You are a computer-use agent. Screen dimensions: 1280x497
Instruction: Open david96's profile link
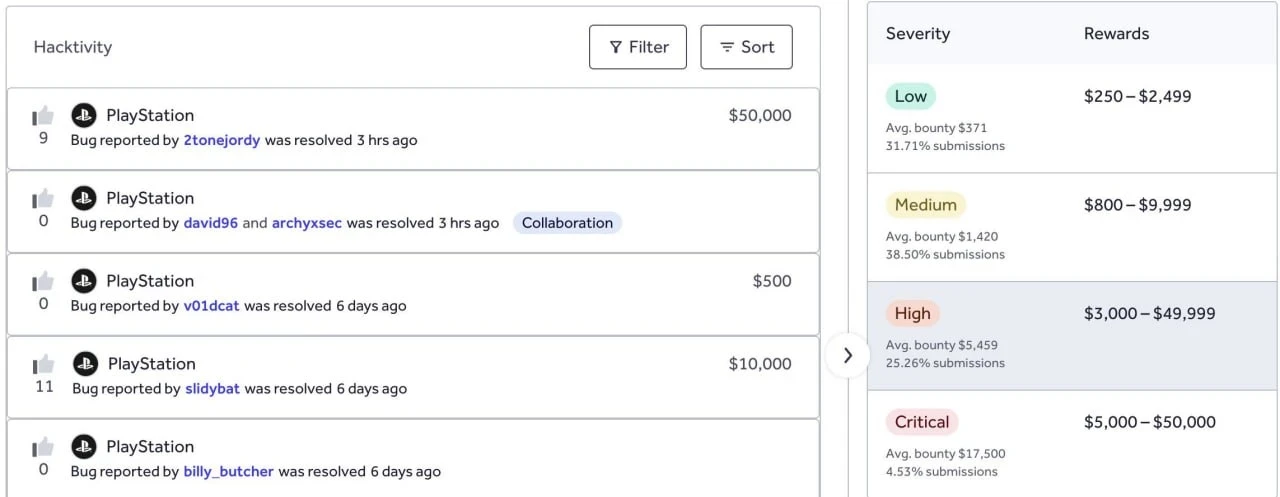click(211, 223)
